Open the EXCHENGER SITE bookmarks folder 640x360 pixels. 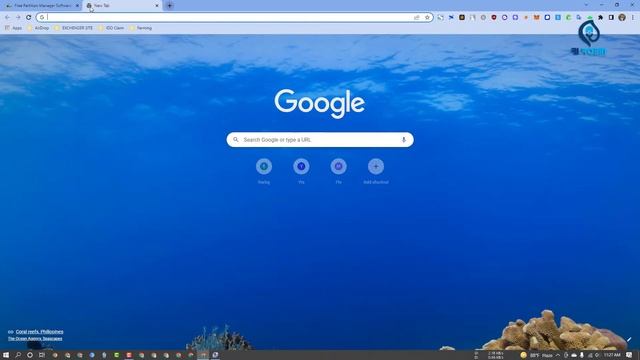pos(74,28)
